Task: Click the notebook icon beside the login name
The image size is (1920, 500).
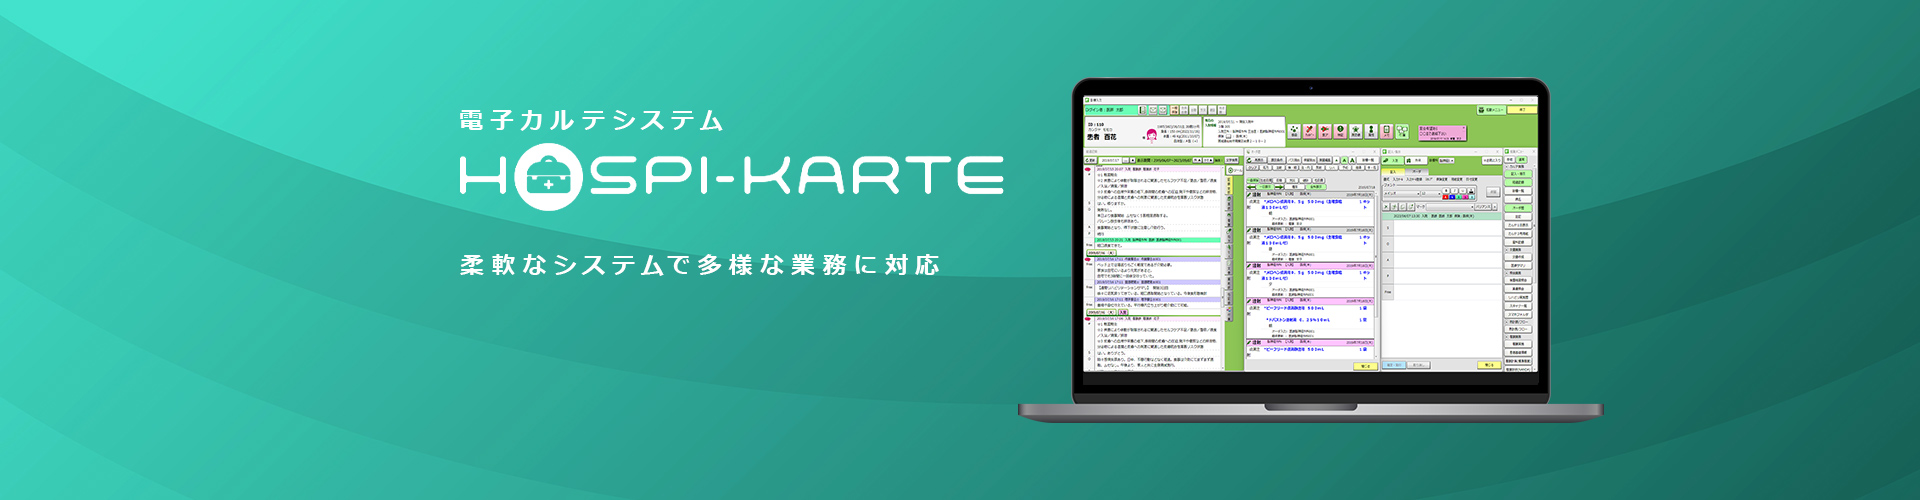Action: pos(1143,110)
